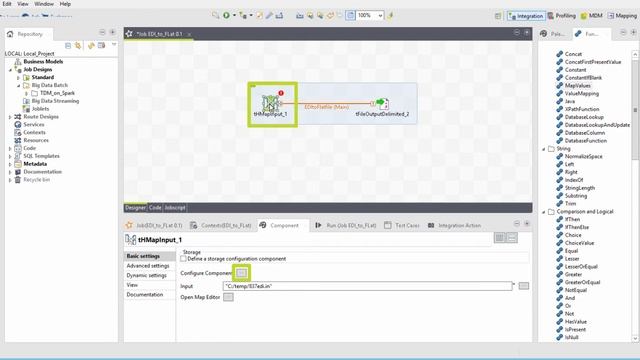640x360 pixels.
Task: Click the green Run button in toolbar
Action: [226, 16]
